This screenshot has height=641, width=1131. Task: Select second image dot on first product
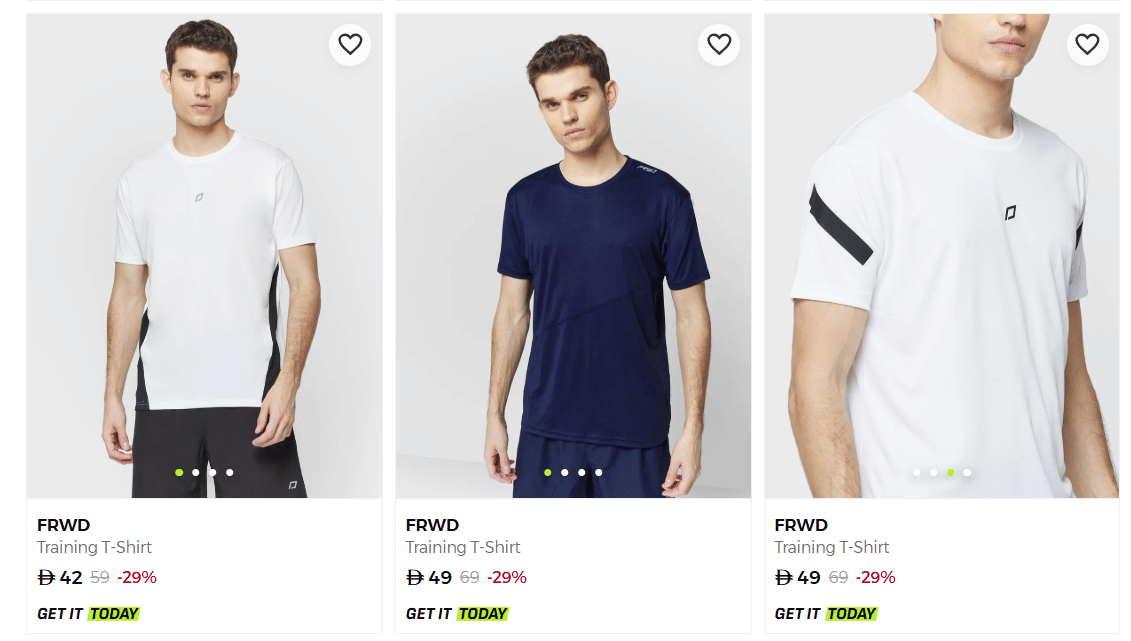point(196,472)
